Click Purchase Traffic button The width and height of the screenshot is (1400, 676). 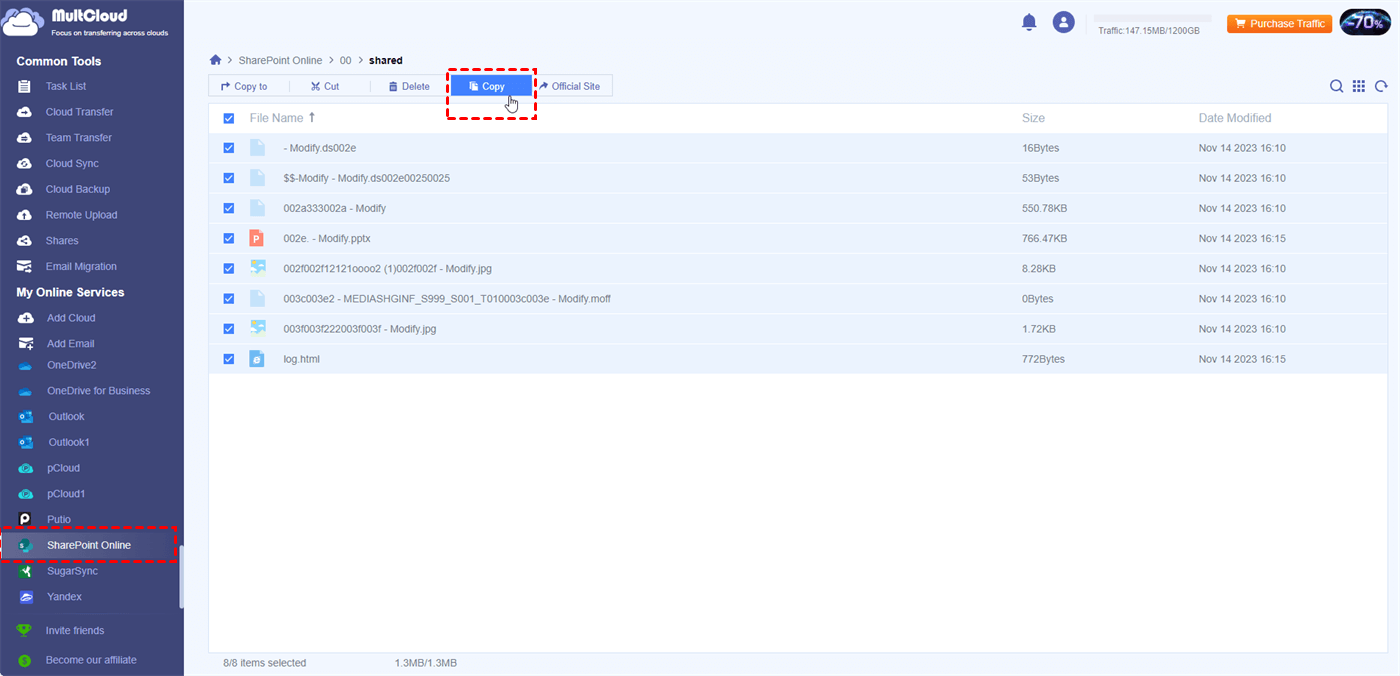click(x=1280, y=23)
